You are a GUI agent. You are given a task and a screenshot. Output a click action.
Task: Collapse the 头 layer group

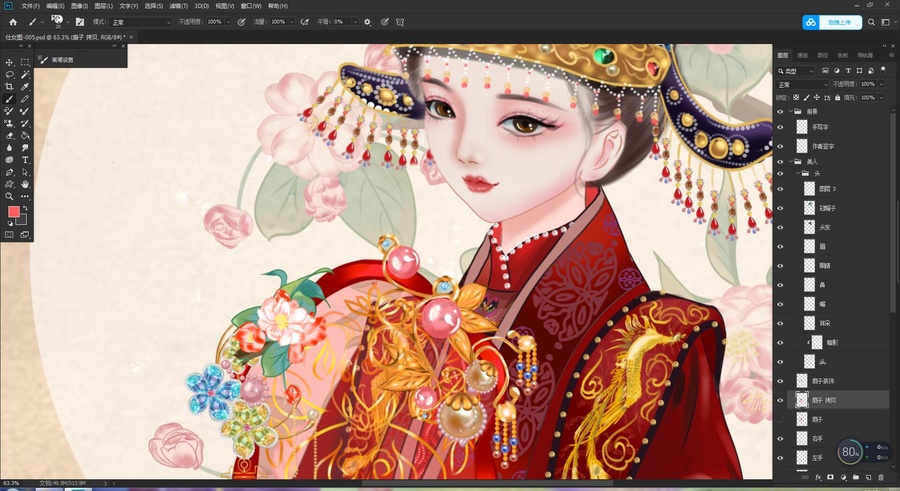click(797, 173)
